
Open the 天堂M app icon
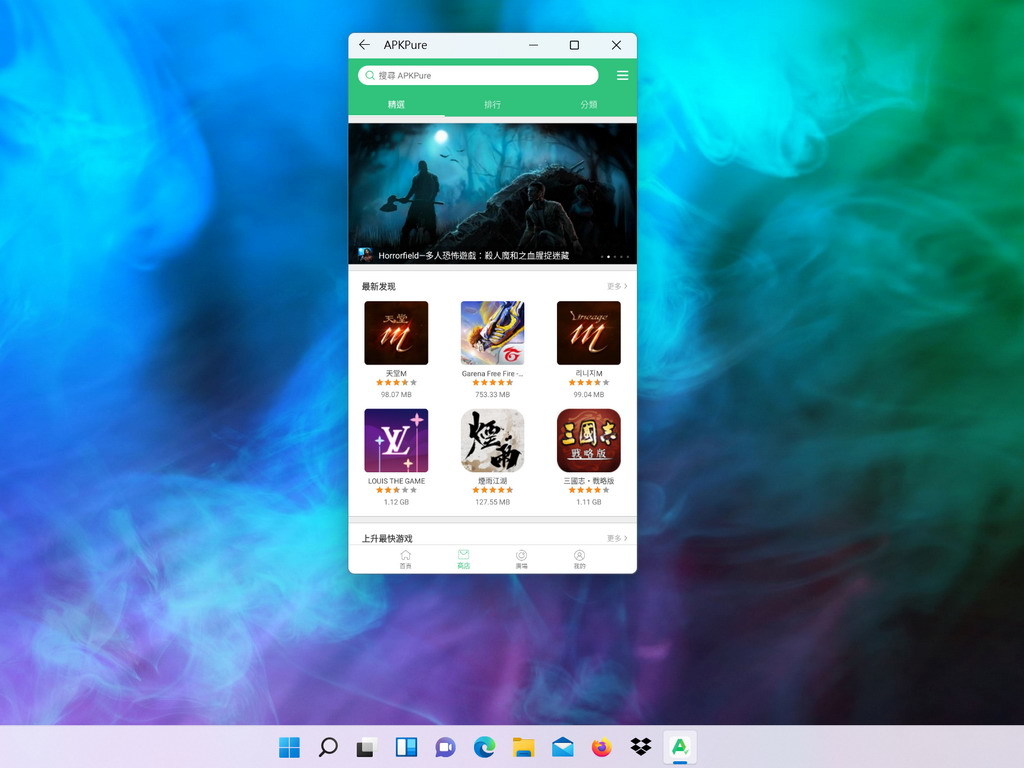pos(396,333)
